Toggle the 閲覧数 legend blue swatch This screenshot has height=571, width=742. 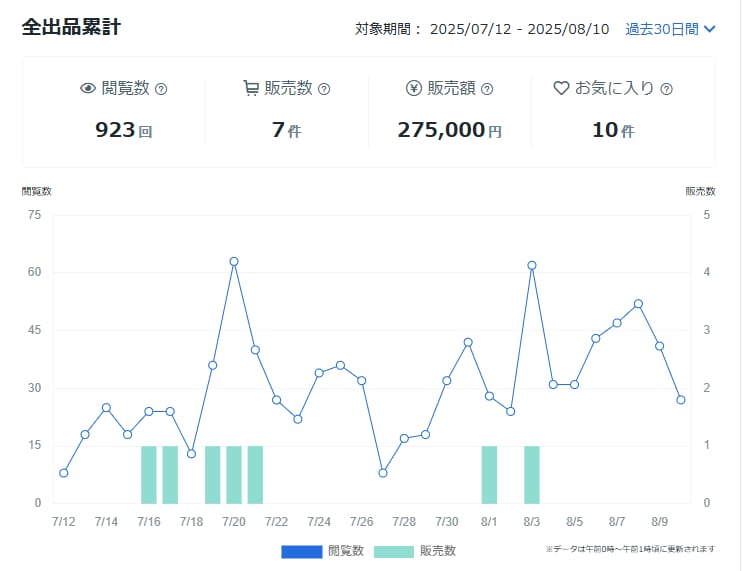(x=301, y=552)
